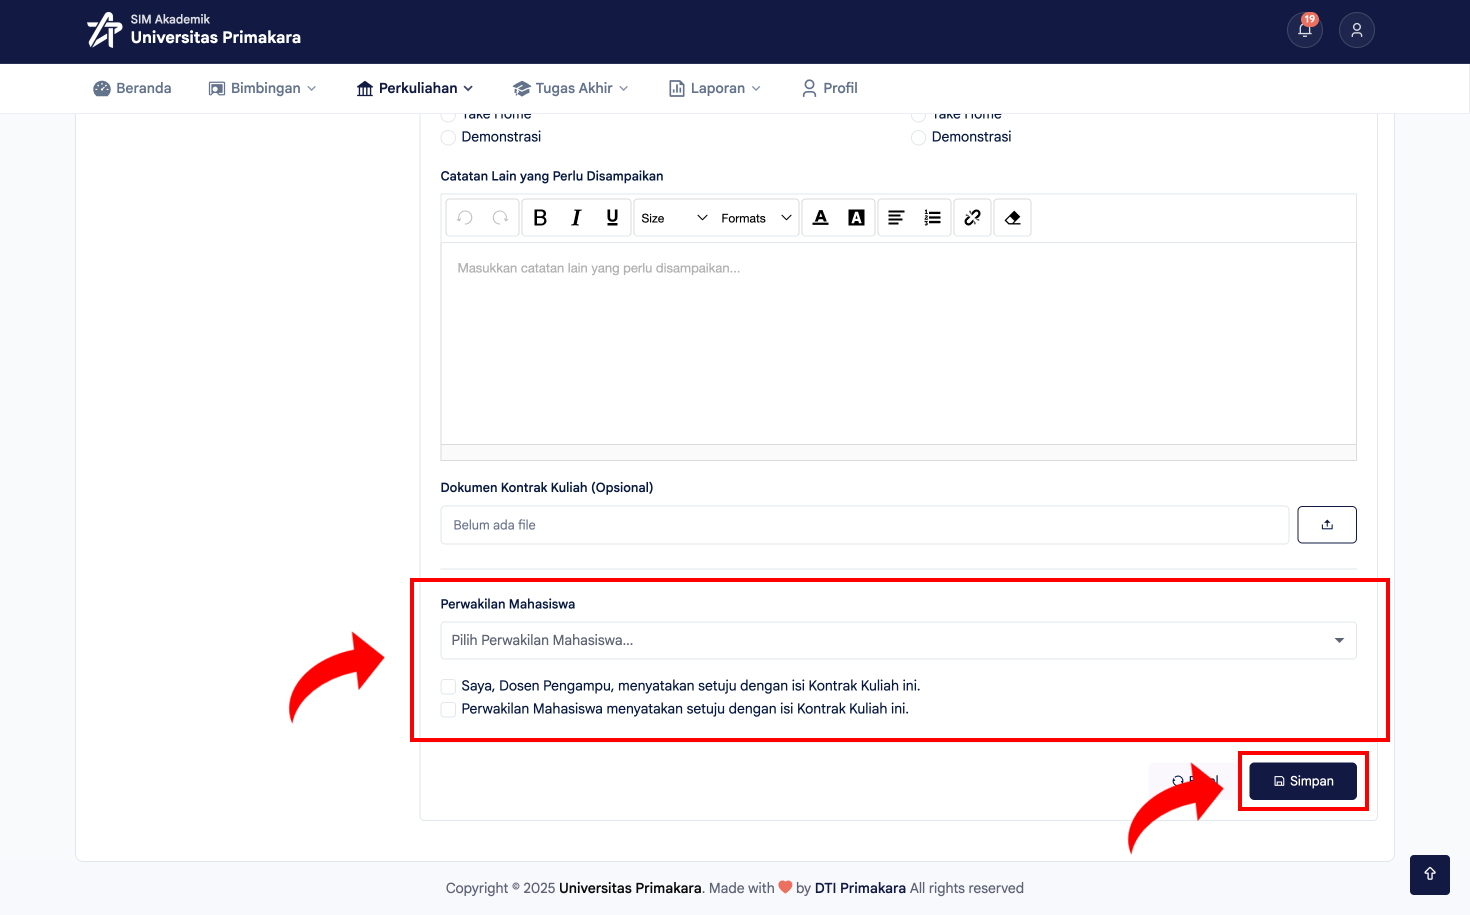Image resolution: width=1470 pixels, height=915 pixels.
Task: Click the Bold formatting icon
Action: [540, 218]
